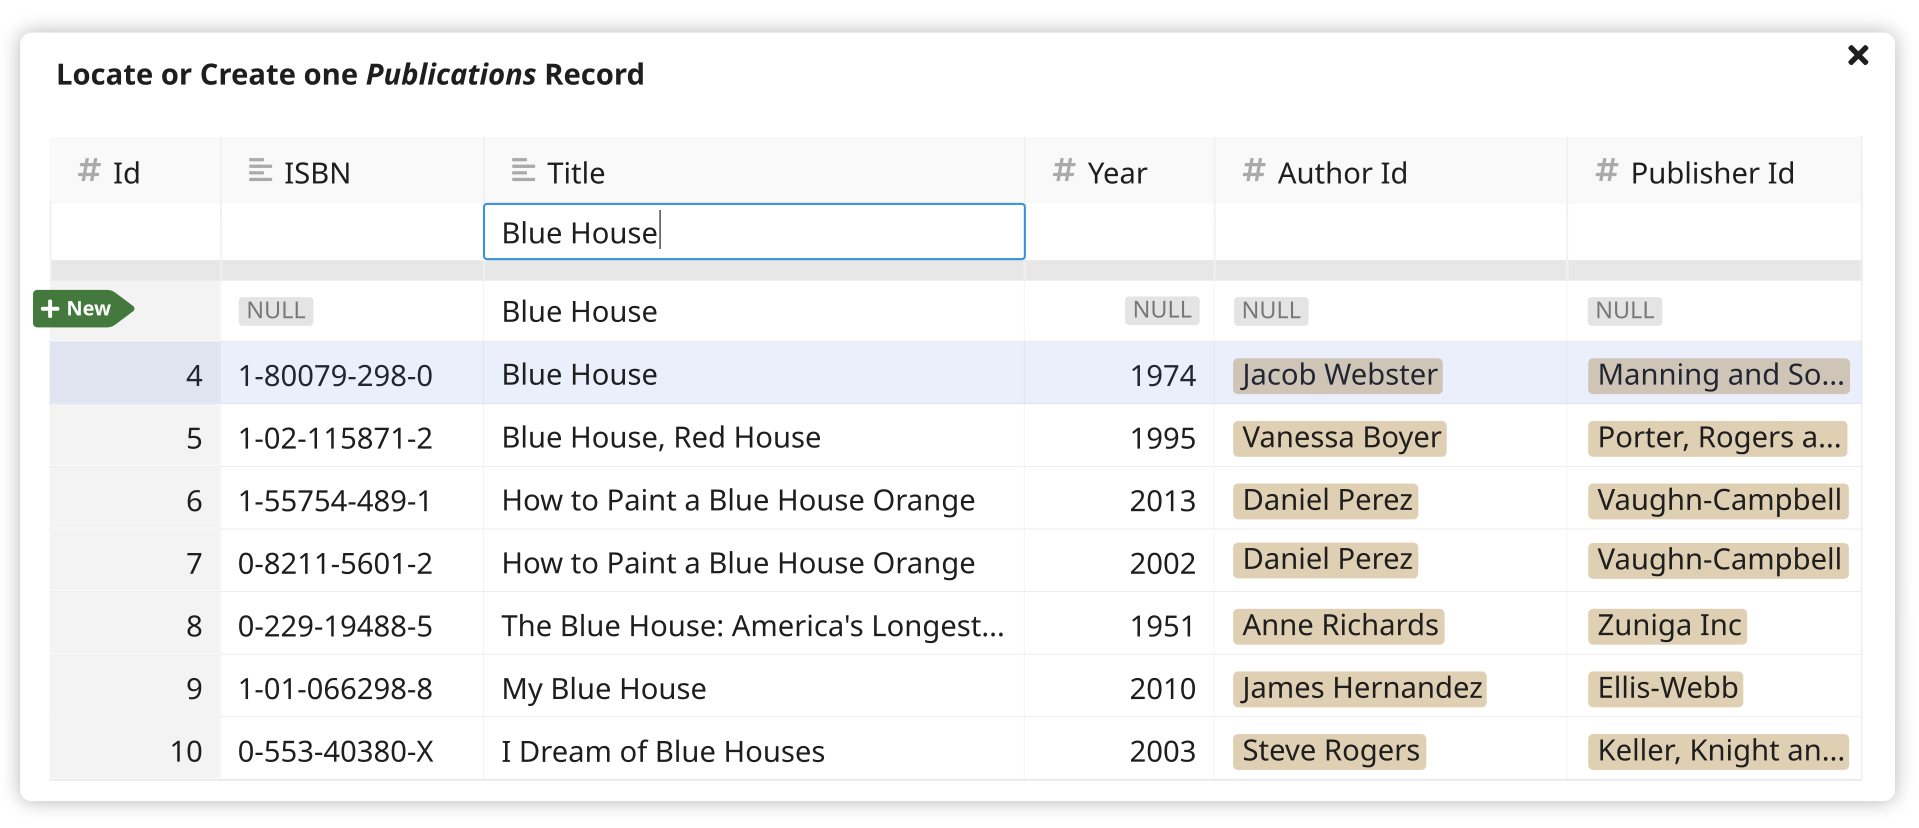Click the text-type icon beside Title header
Viewport: 1919px width, 828px height.
(x=523, y=170)
